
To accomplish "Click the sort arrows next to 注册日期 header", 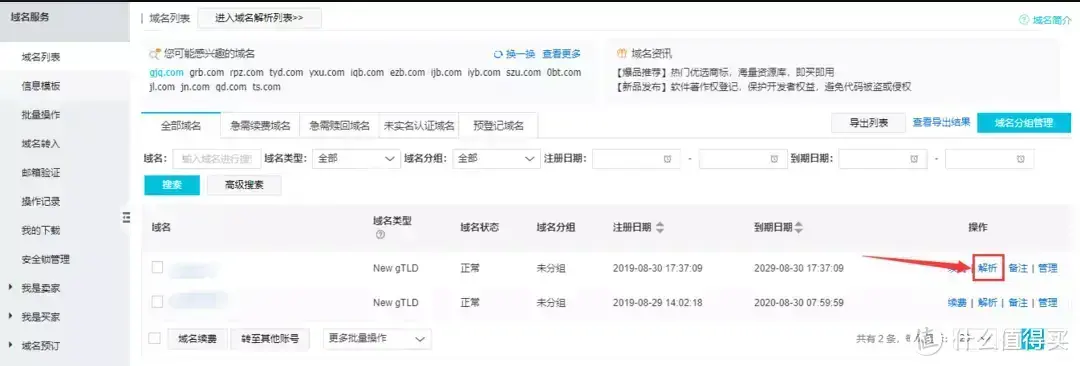I will 660,227.
